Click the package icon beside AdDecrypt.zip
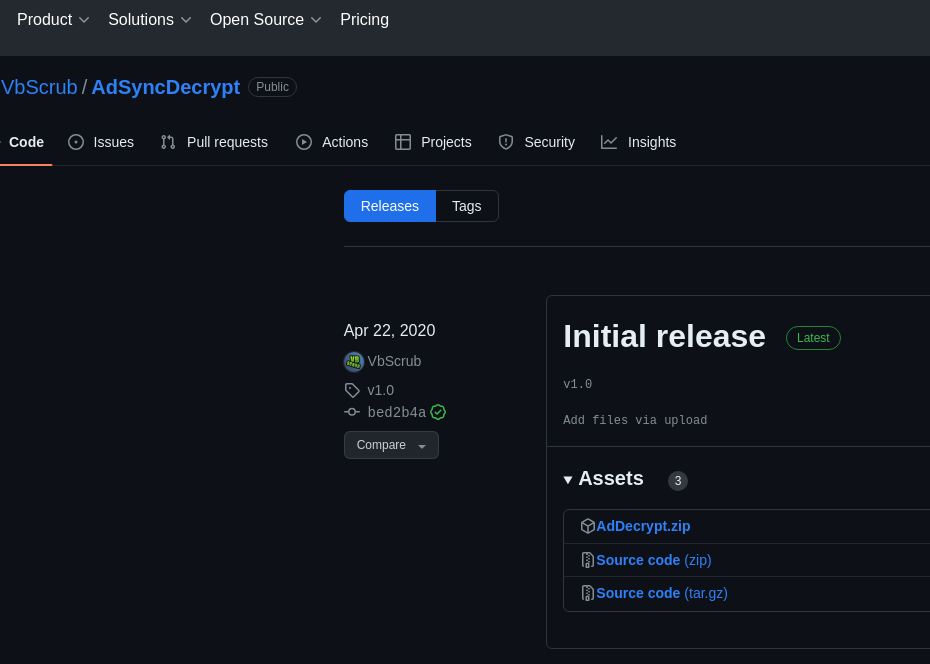Viewport: 930px width, 664px height. [588, 526]
